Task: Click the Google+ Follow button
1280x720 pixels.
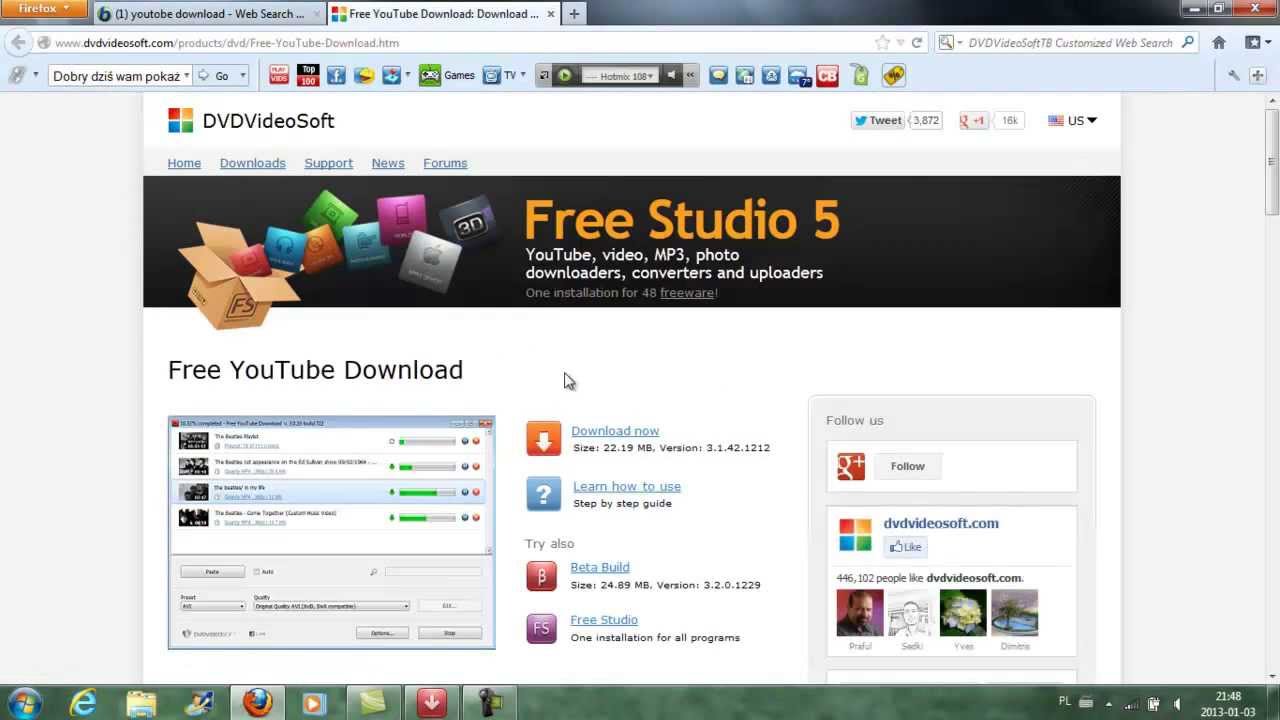Action: [x=907, y=466]
